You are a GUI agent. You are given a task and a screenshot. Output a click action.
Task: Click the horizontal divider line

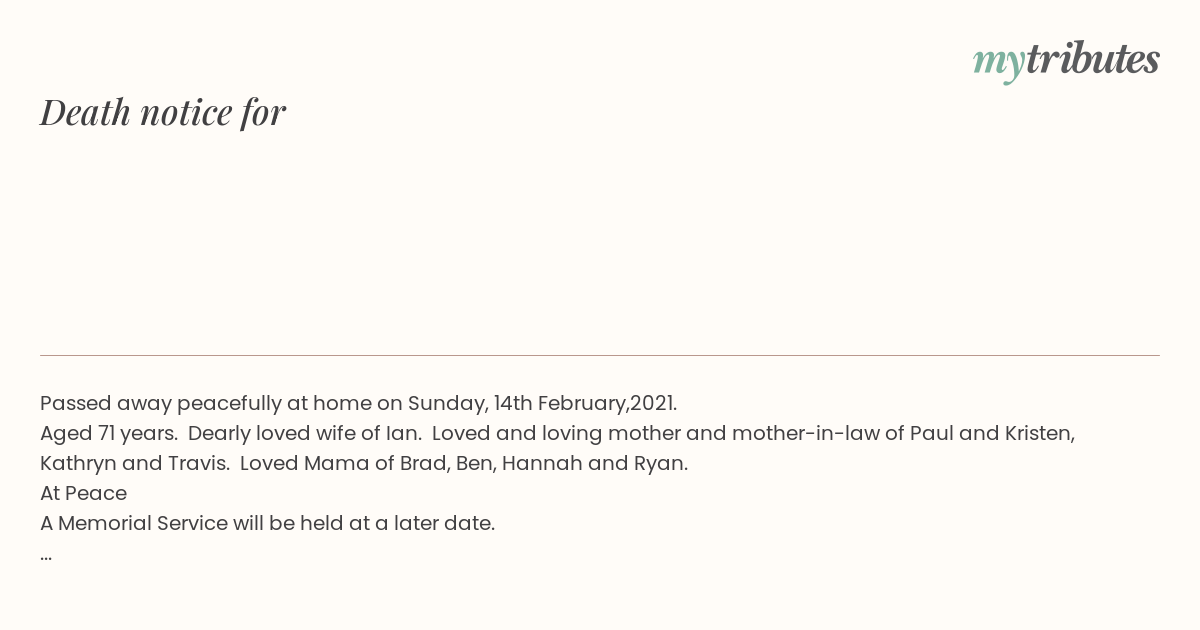pyautogui.click(x=600, y=355)
